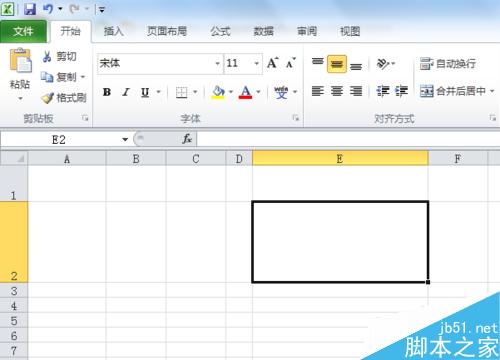Screen dimensions: 500x360
Task: Open the 文件 (File) tab
Action: pos(23,31)
